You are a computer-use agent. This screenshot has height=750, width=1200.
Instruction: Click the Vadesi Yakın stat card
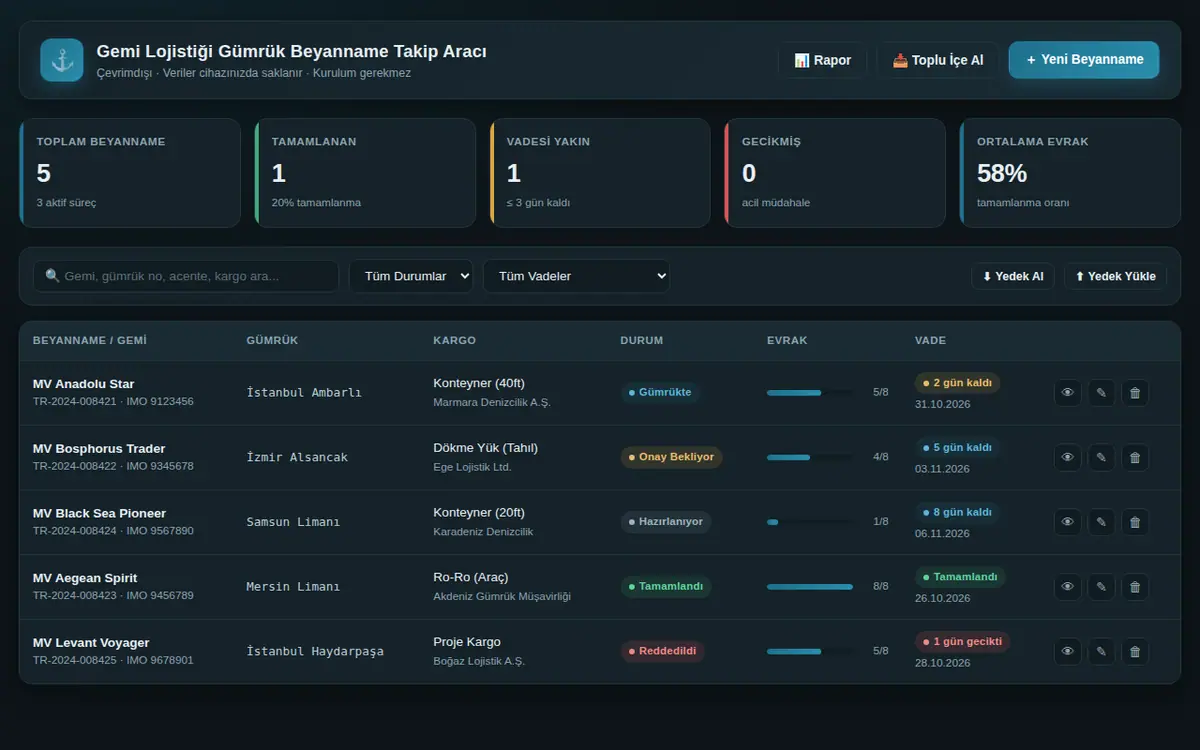(x=600, y=173)
